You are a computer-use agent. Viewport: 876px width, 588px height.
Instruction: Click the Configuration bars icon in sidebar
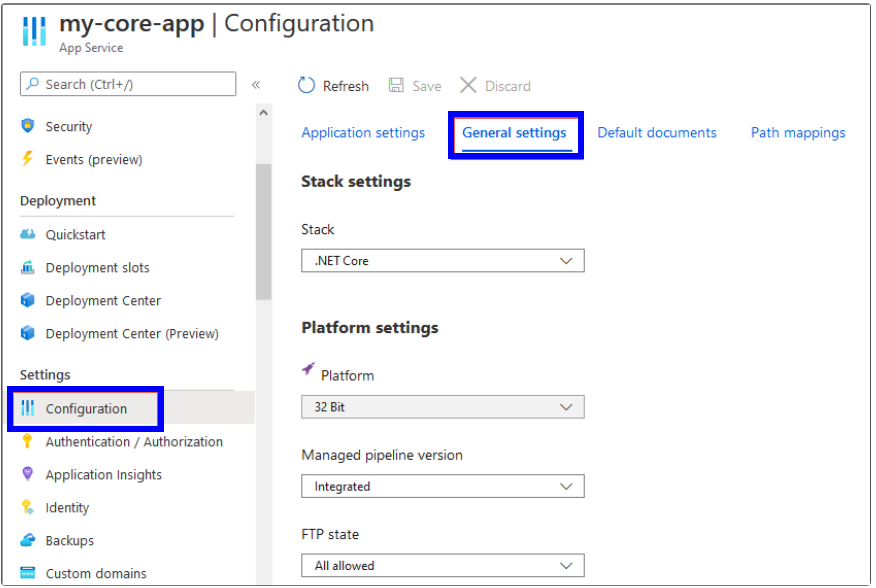pos(27,408)
